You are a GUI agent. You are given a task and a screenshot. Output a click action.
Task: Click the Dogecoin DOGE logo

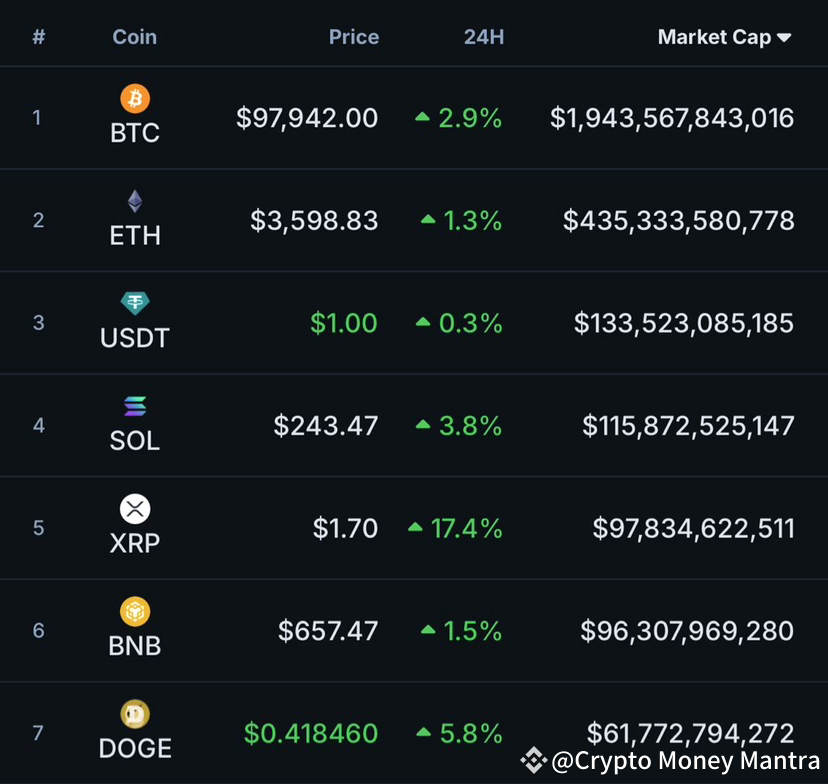pos(134,713)
